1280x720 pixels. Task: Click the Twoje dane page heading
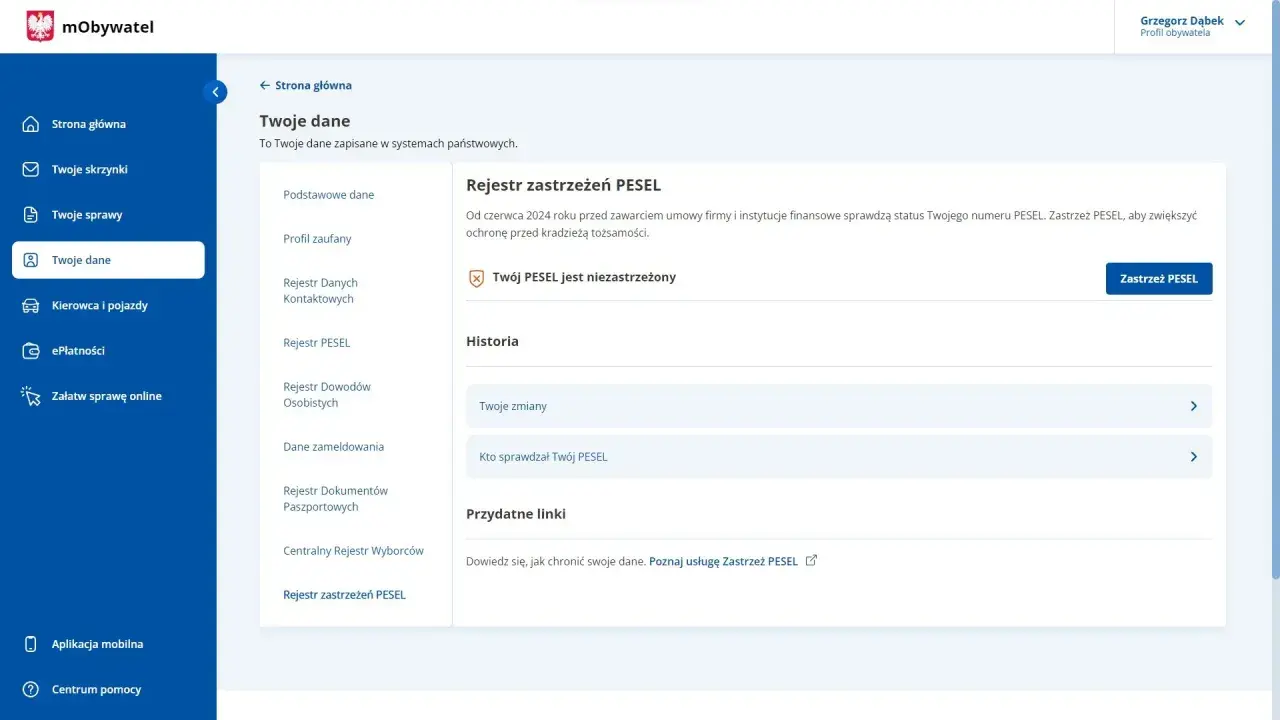305,121
